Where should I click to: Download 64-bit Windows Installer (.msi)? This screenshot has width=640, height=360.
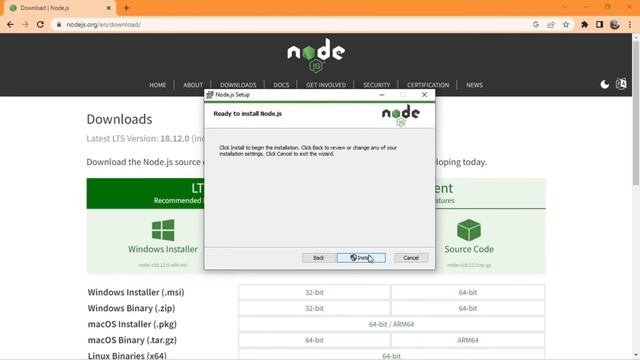(468, 292)
